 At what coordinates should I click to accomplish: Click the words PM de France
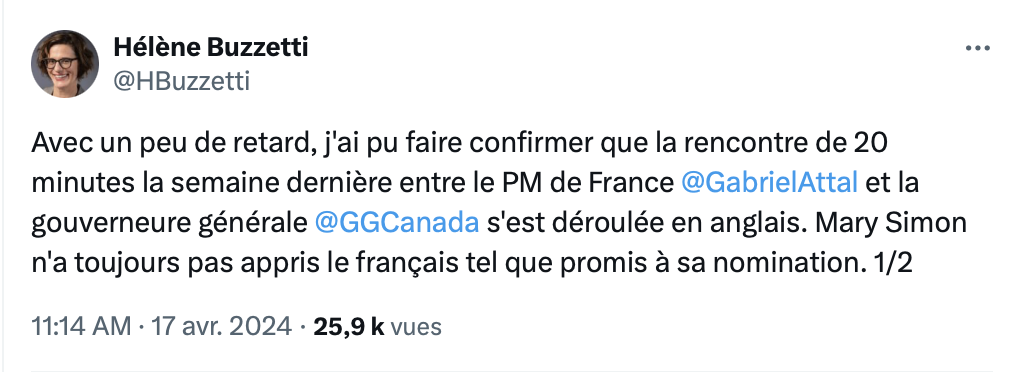click(x=588, y=182)
